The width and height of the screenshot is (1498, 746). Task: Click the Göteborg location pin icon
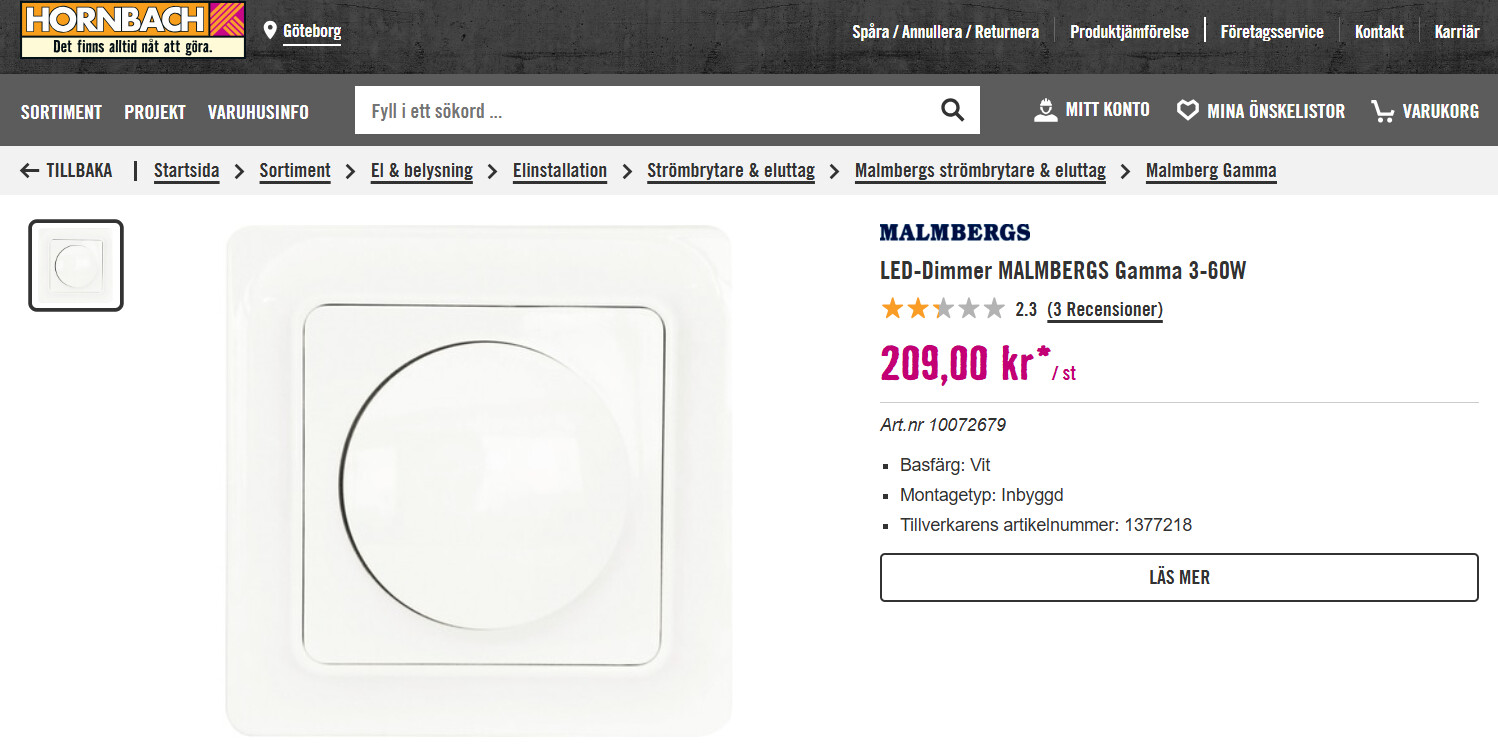coord(270,31)
